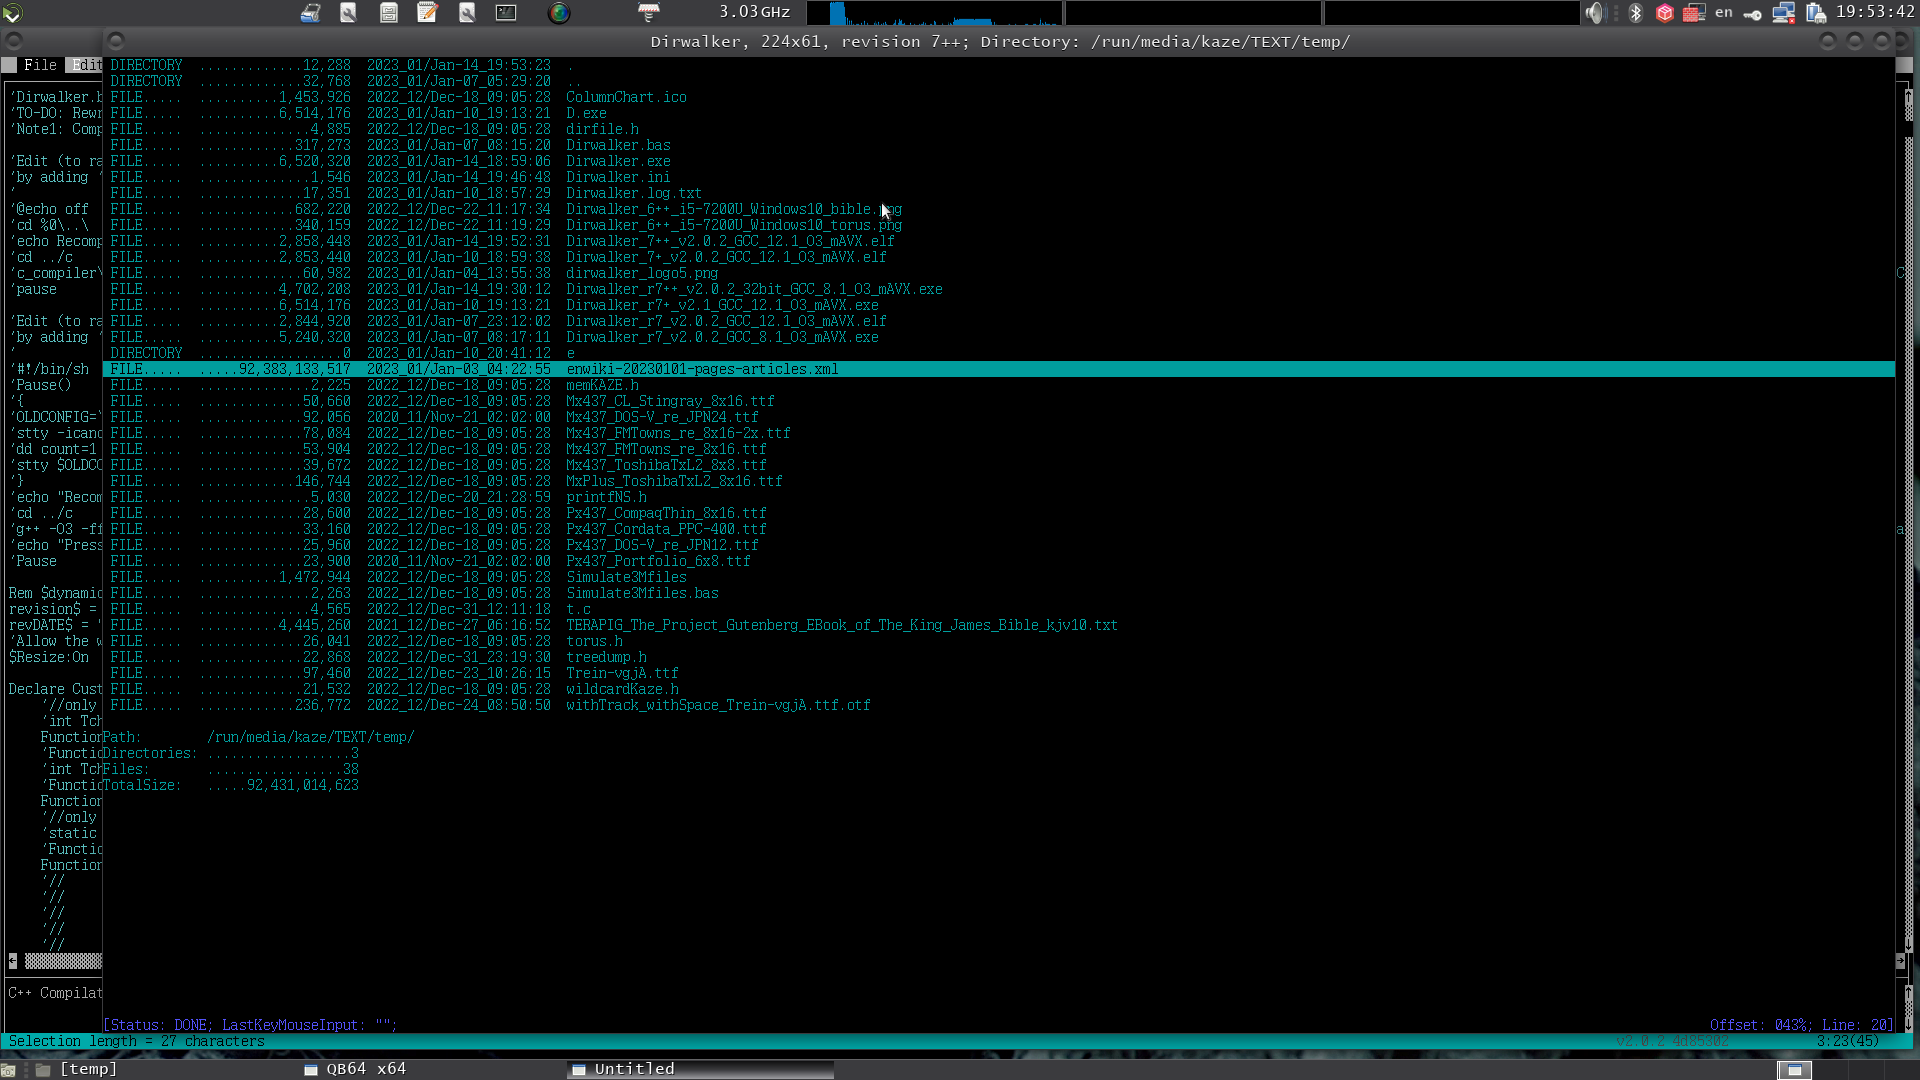
Task: Select the D.exe file entry
Action: [x=586, y=113]
